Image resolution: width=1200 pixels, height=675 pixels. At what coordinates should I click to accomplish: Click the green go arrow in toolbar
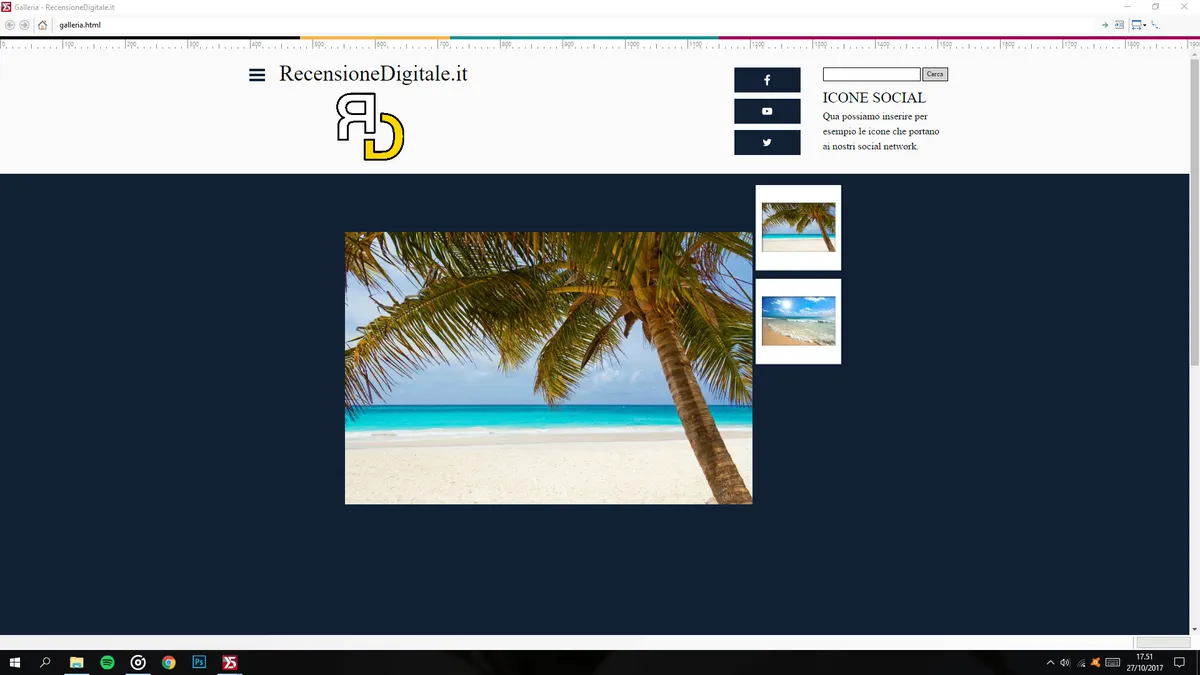[1105, 24]
